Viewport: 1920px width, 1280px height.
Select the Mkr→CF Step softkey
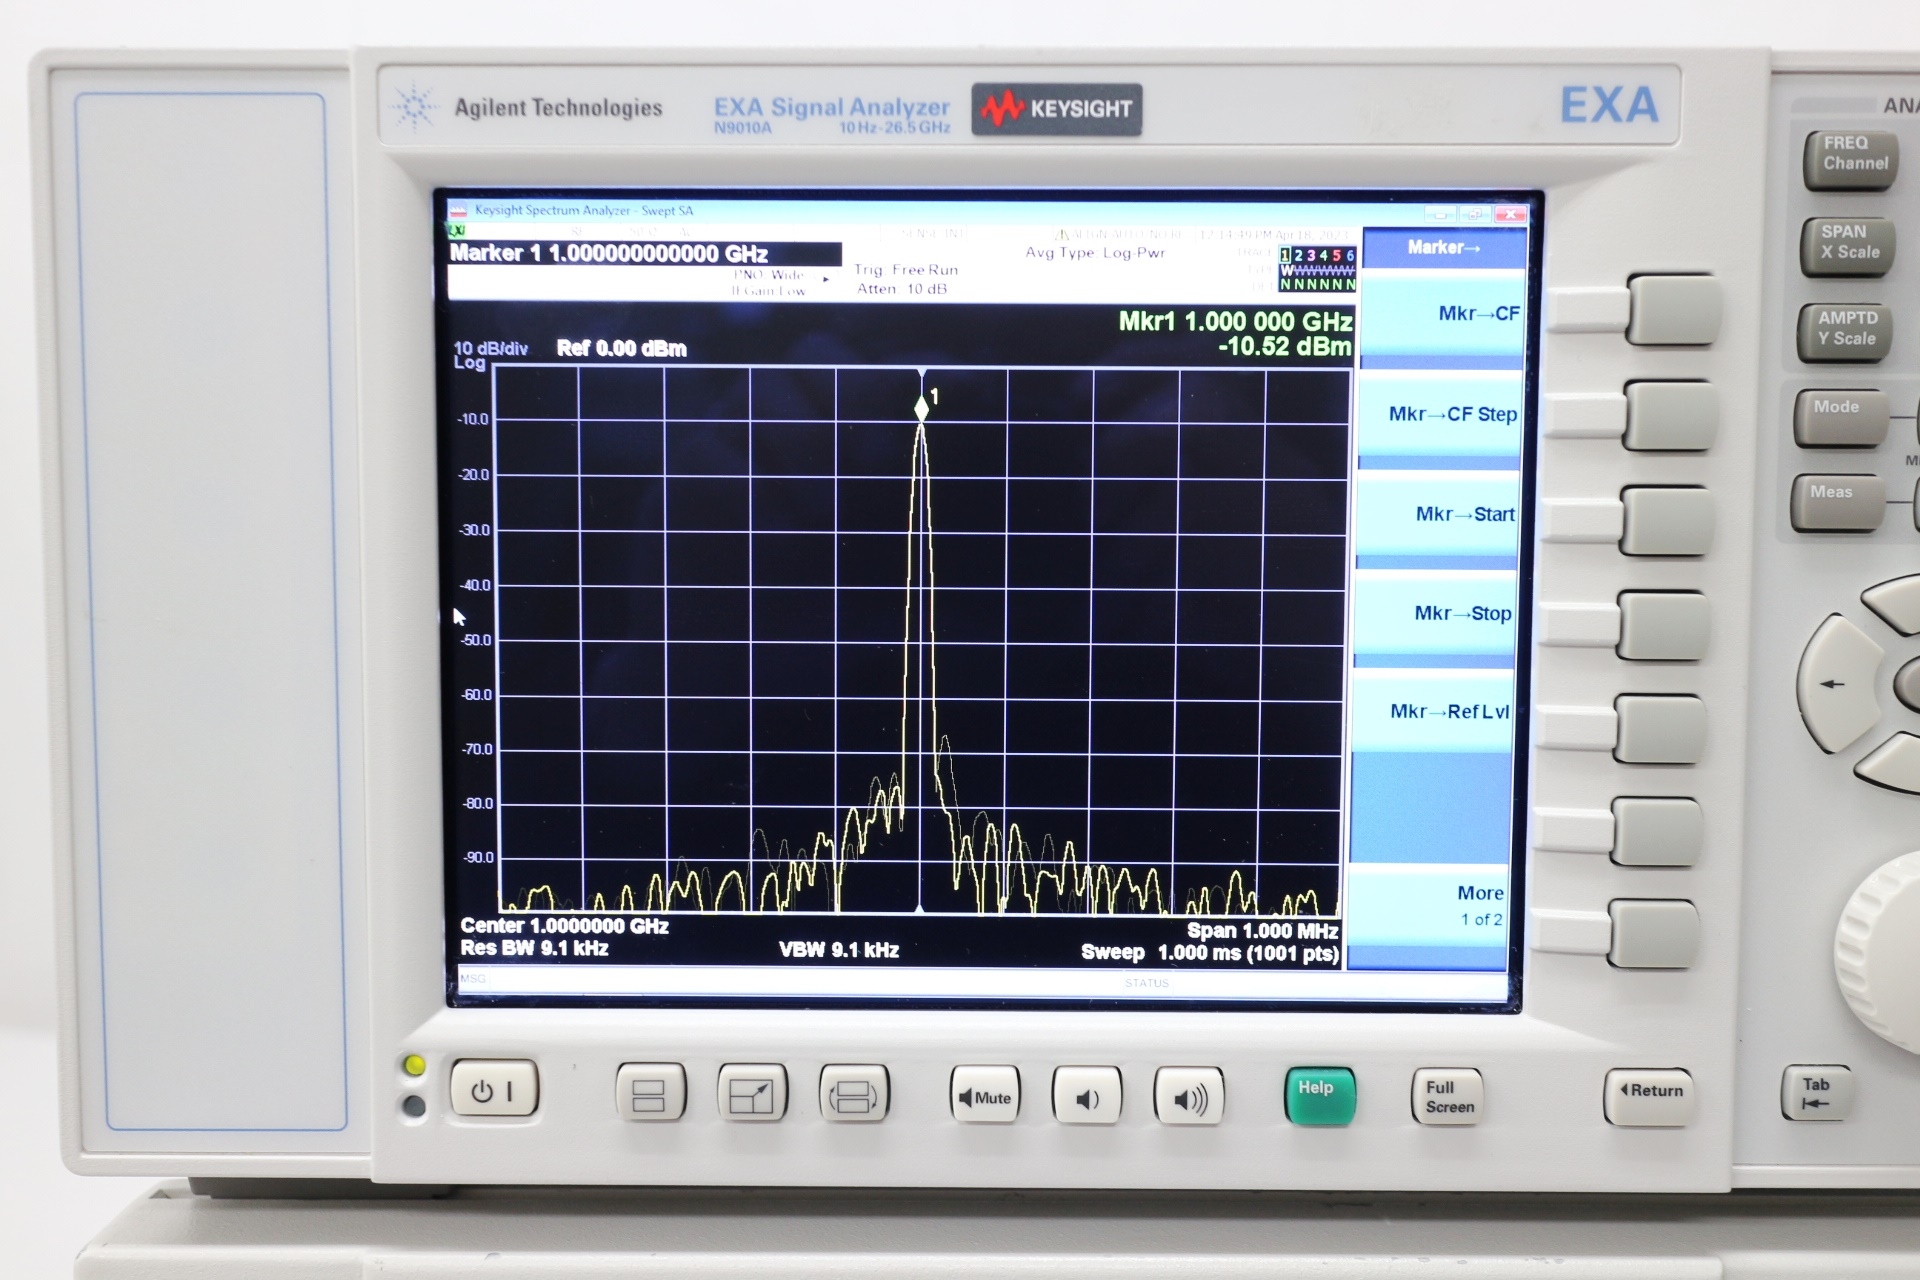tap(1441, 414)
